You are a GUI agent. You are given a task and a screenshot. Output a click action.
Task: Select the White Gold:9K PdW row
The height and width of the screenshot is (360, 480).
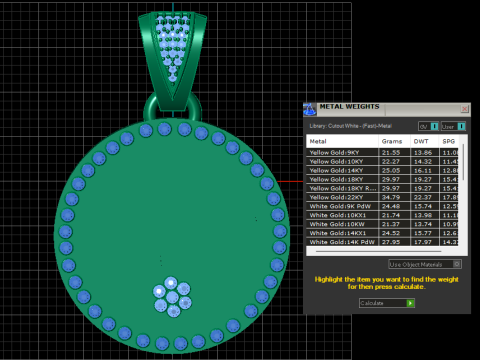point(382,206)
